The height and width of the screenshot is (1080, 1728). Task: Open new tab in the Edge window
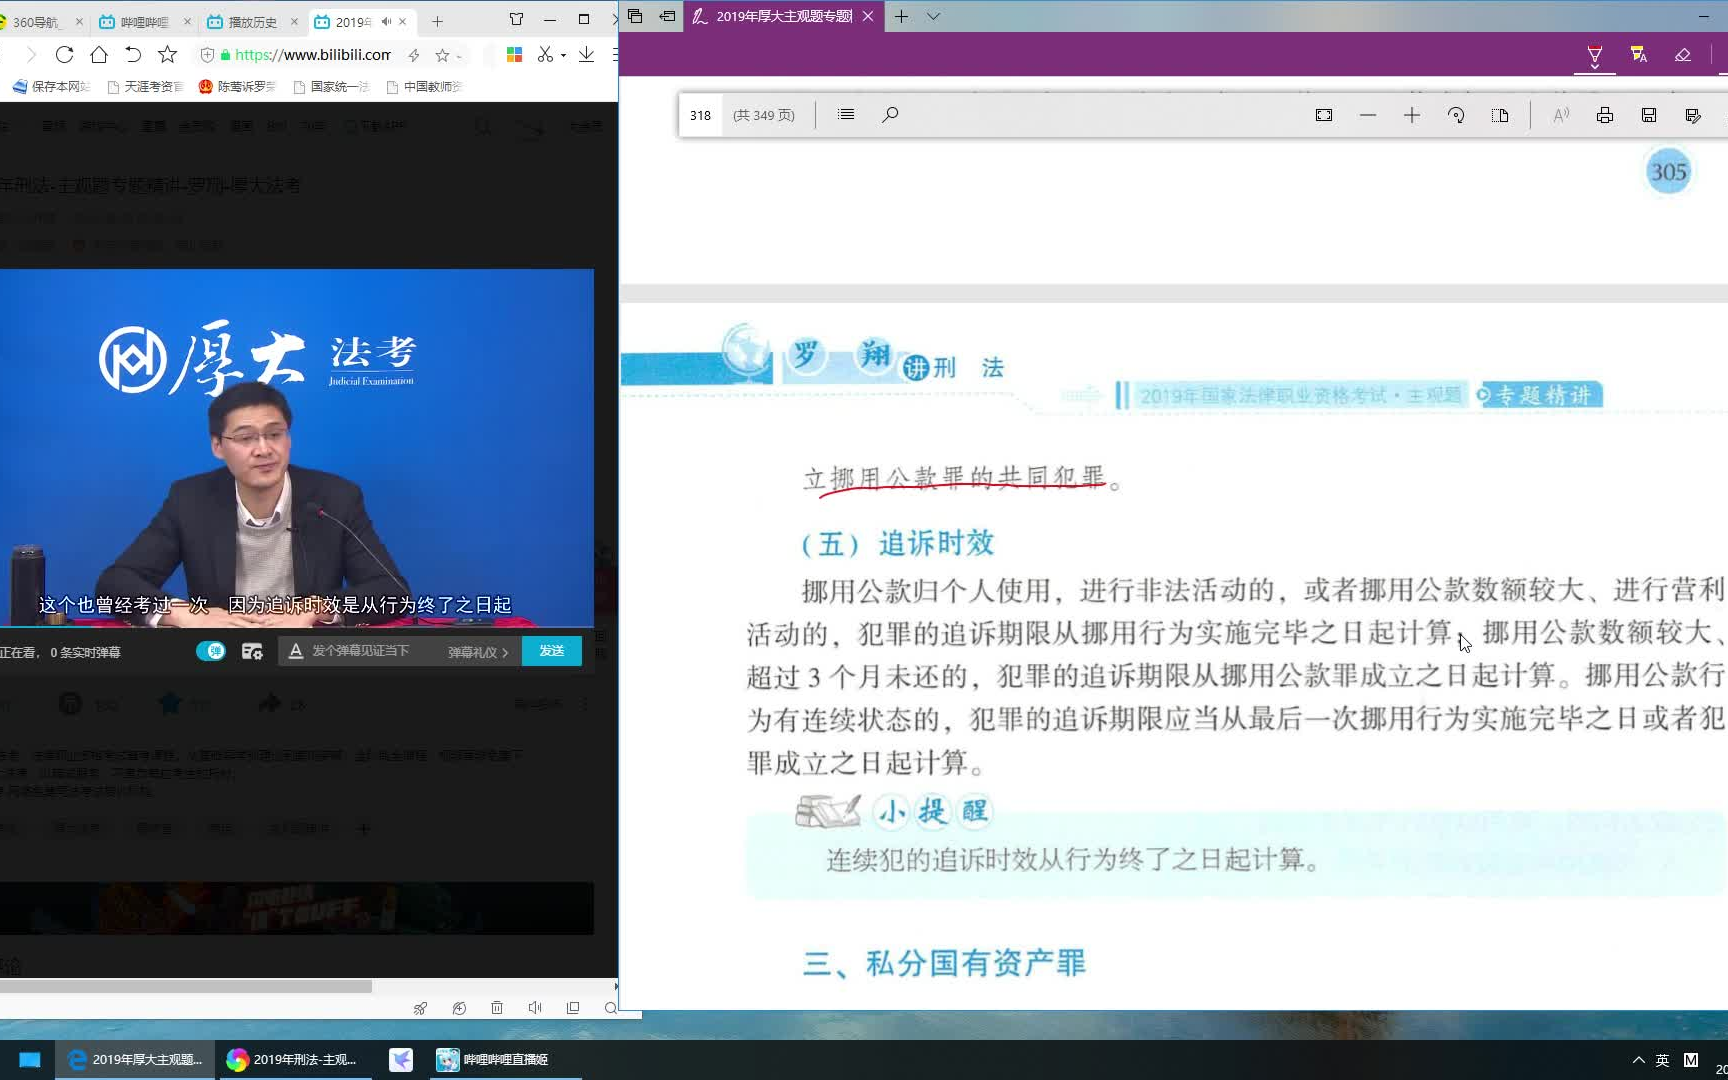[901, 16]
